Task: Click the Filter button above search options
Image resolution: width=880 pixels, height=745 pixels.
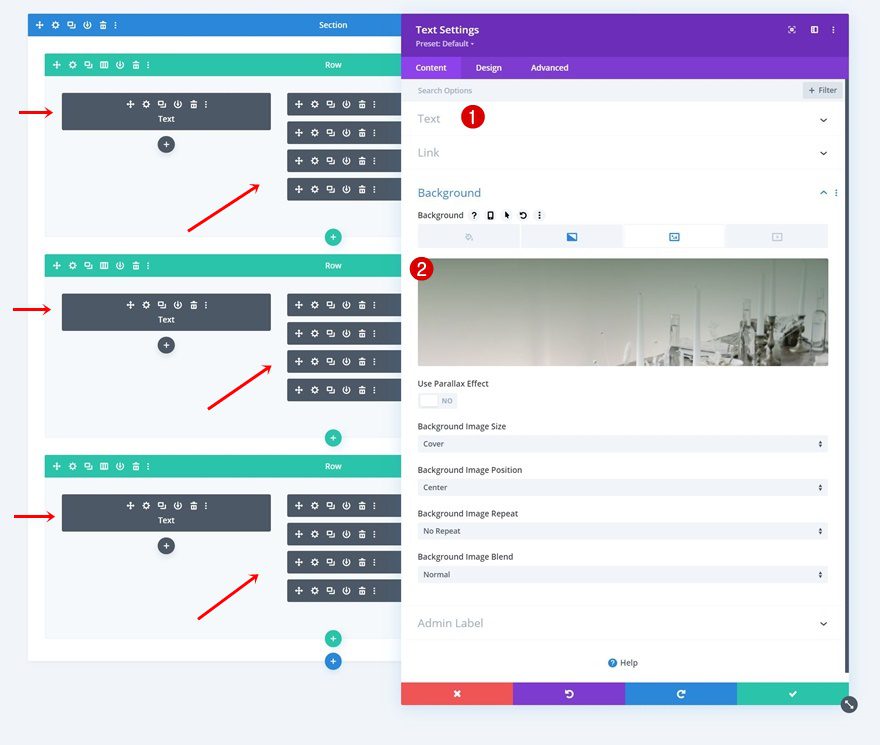Action: tap(821, 89)
